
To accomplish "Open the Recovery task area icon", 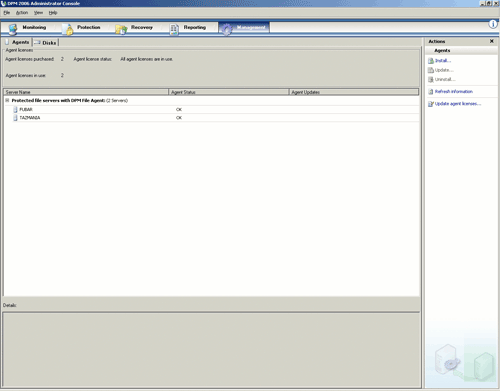I will [121, 29].
